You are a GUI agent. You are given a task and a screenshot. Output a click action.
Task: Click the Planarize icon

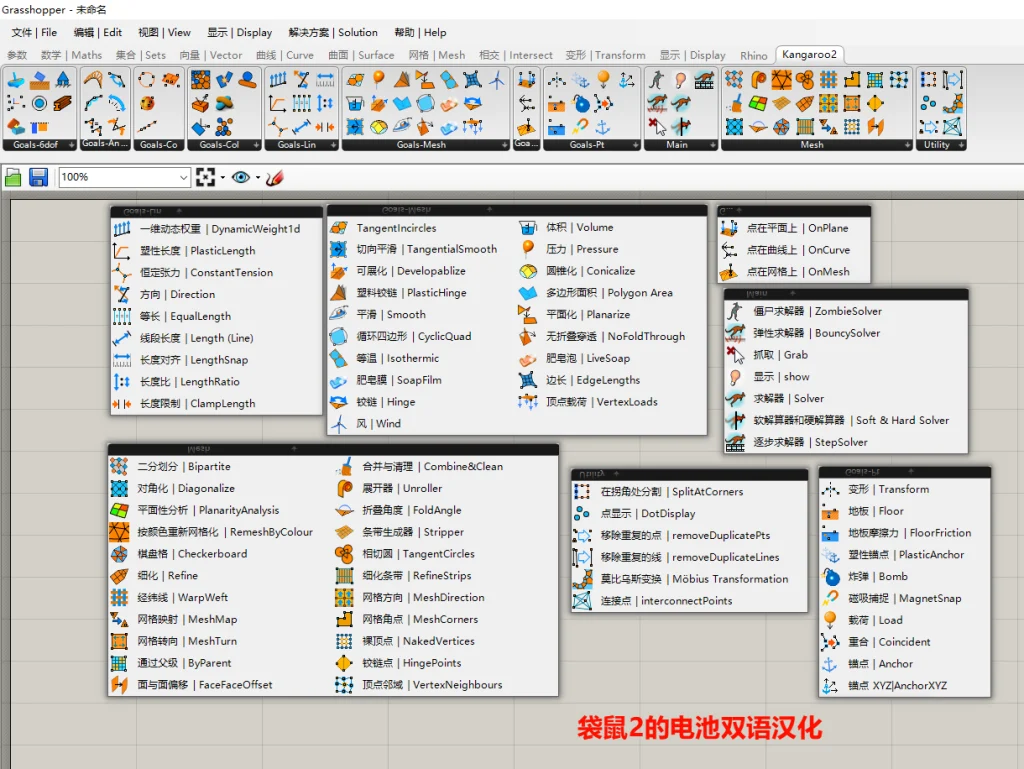528,315
